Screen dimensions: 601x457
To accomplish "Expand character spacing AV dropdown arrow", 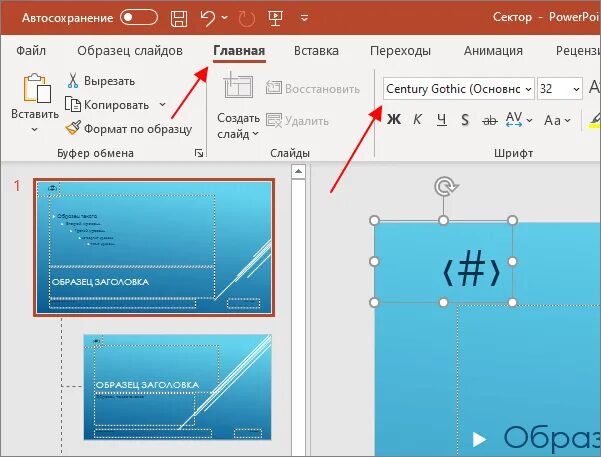I will point(529,120).
